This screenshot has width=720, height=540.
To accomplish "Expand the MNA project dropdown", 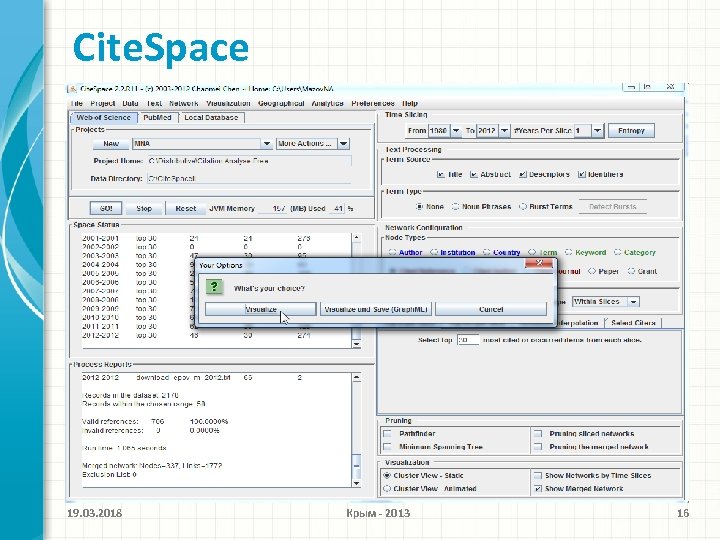I will [x=267, y=144].
